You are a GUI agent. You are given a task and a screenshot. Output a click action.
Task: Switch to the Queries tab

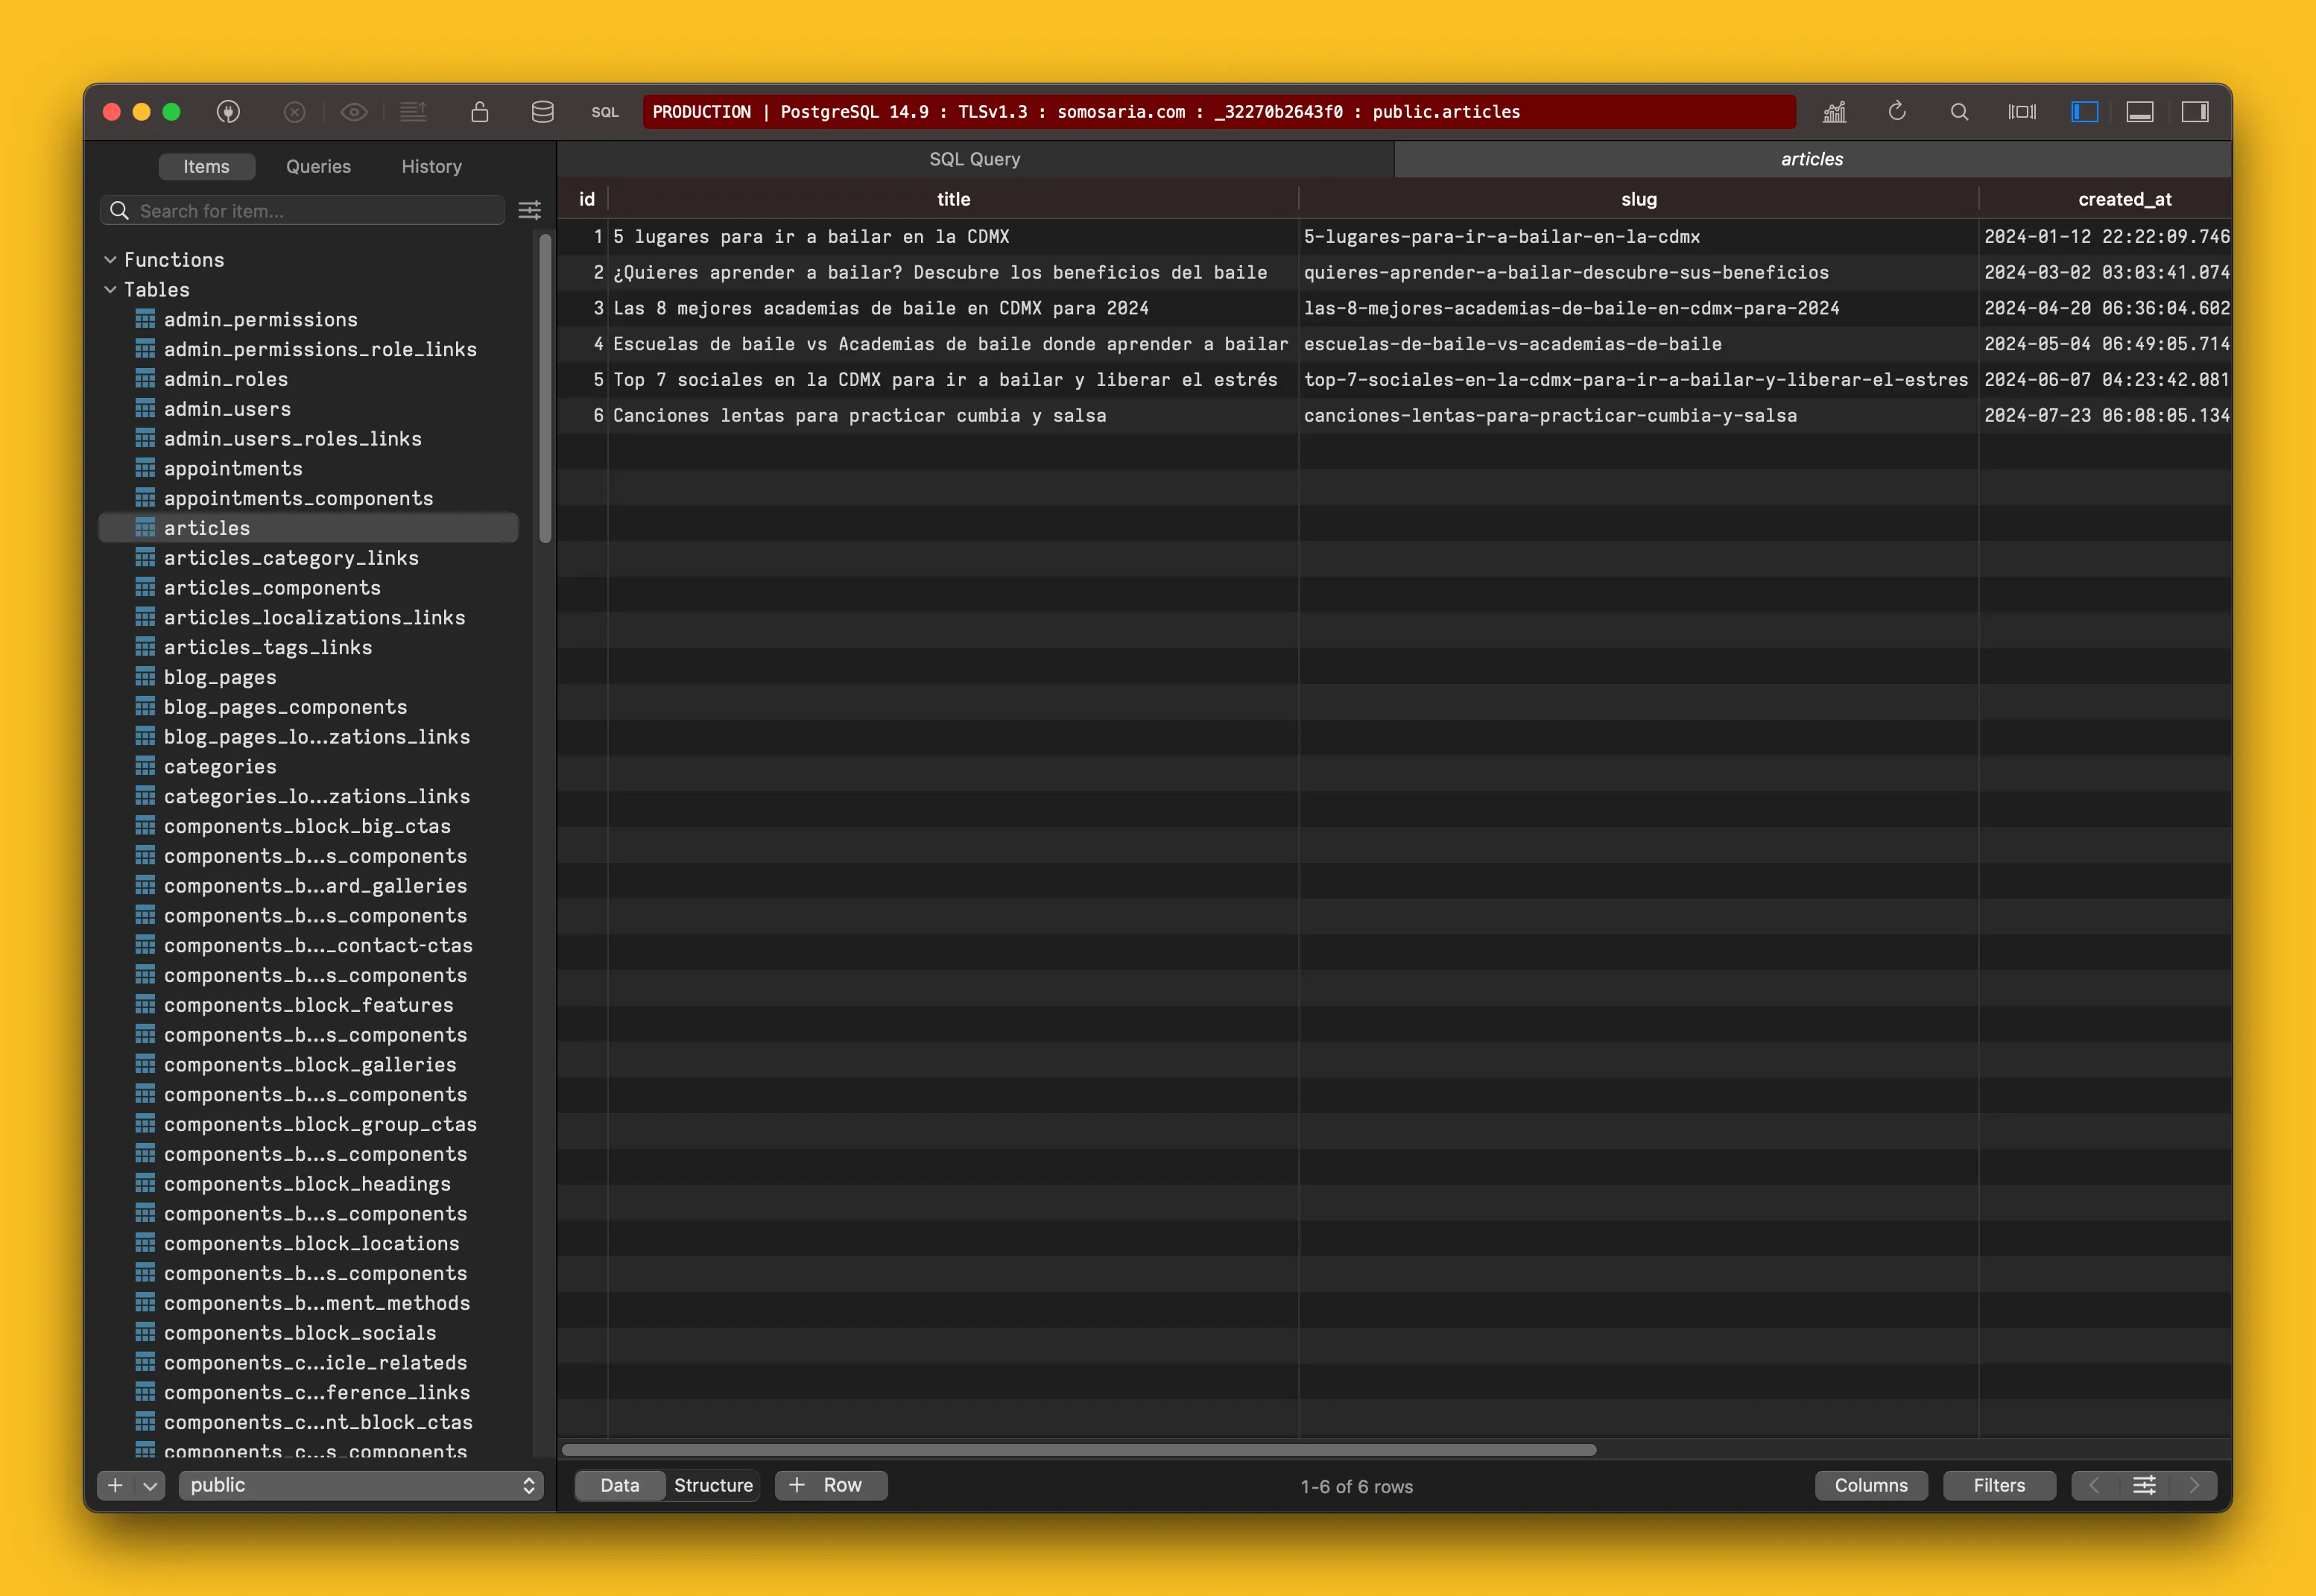[x=318, y=166]
